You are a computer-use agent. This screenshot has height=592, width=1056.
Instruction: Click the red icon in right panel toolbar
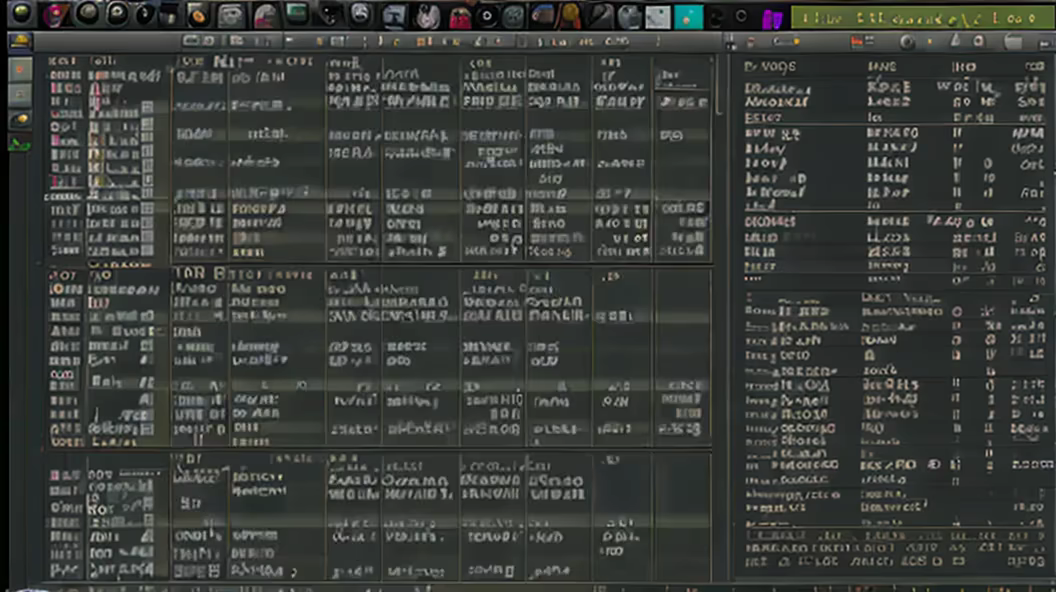point(856,42)
